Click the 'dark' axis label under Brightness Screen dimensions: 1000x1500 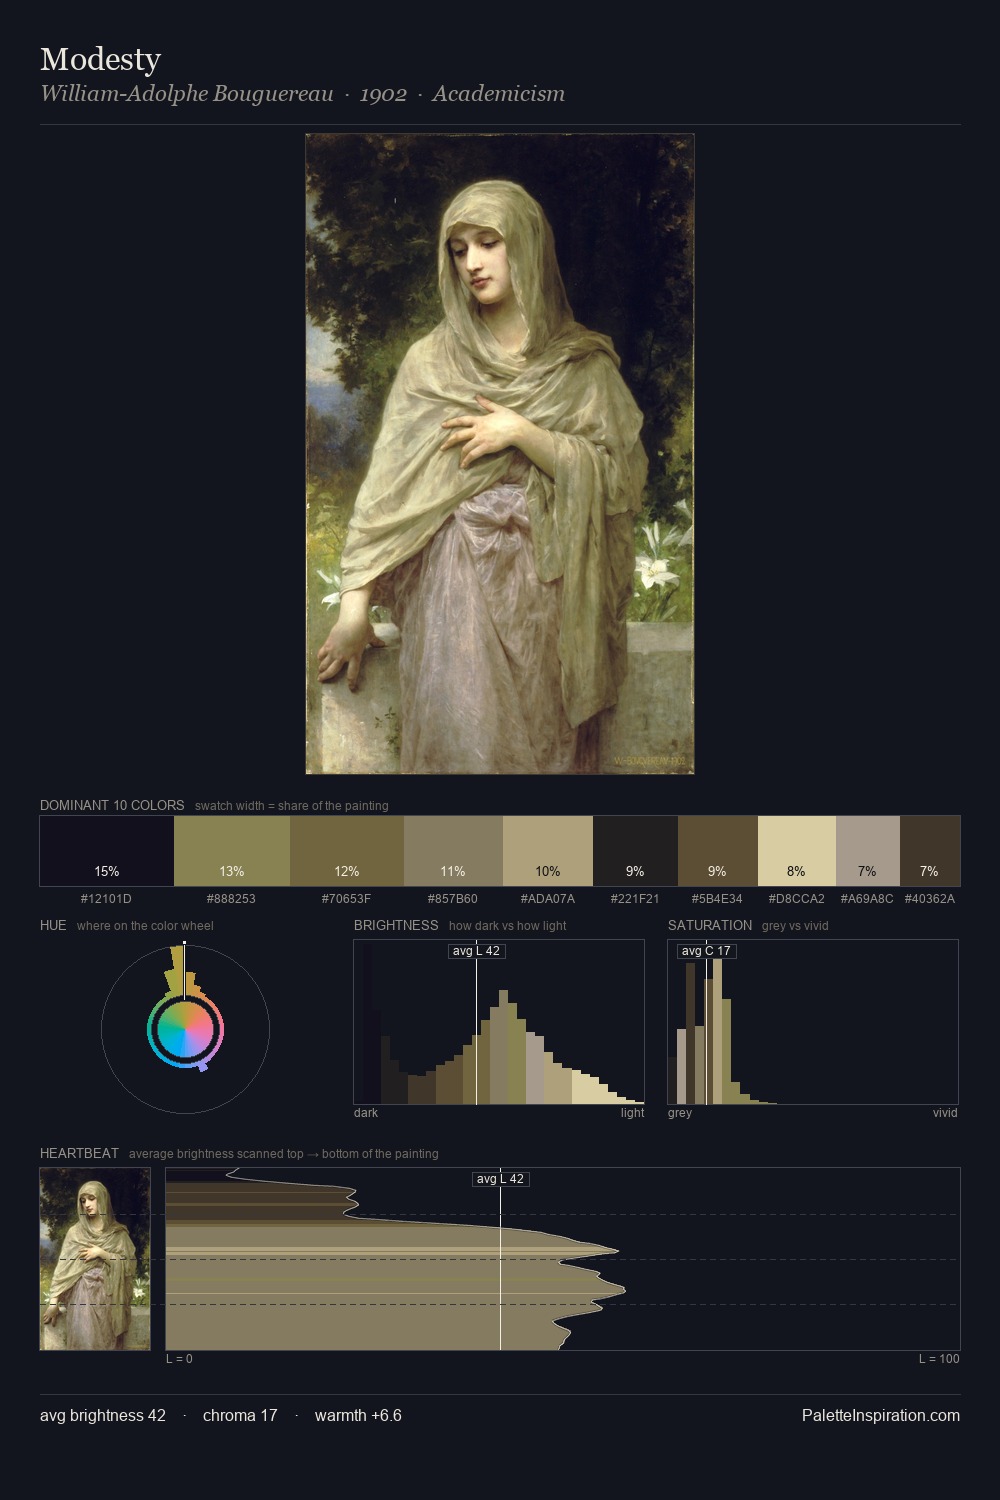click(366, 1113)
